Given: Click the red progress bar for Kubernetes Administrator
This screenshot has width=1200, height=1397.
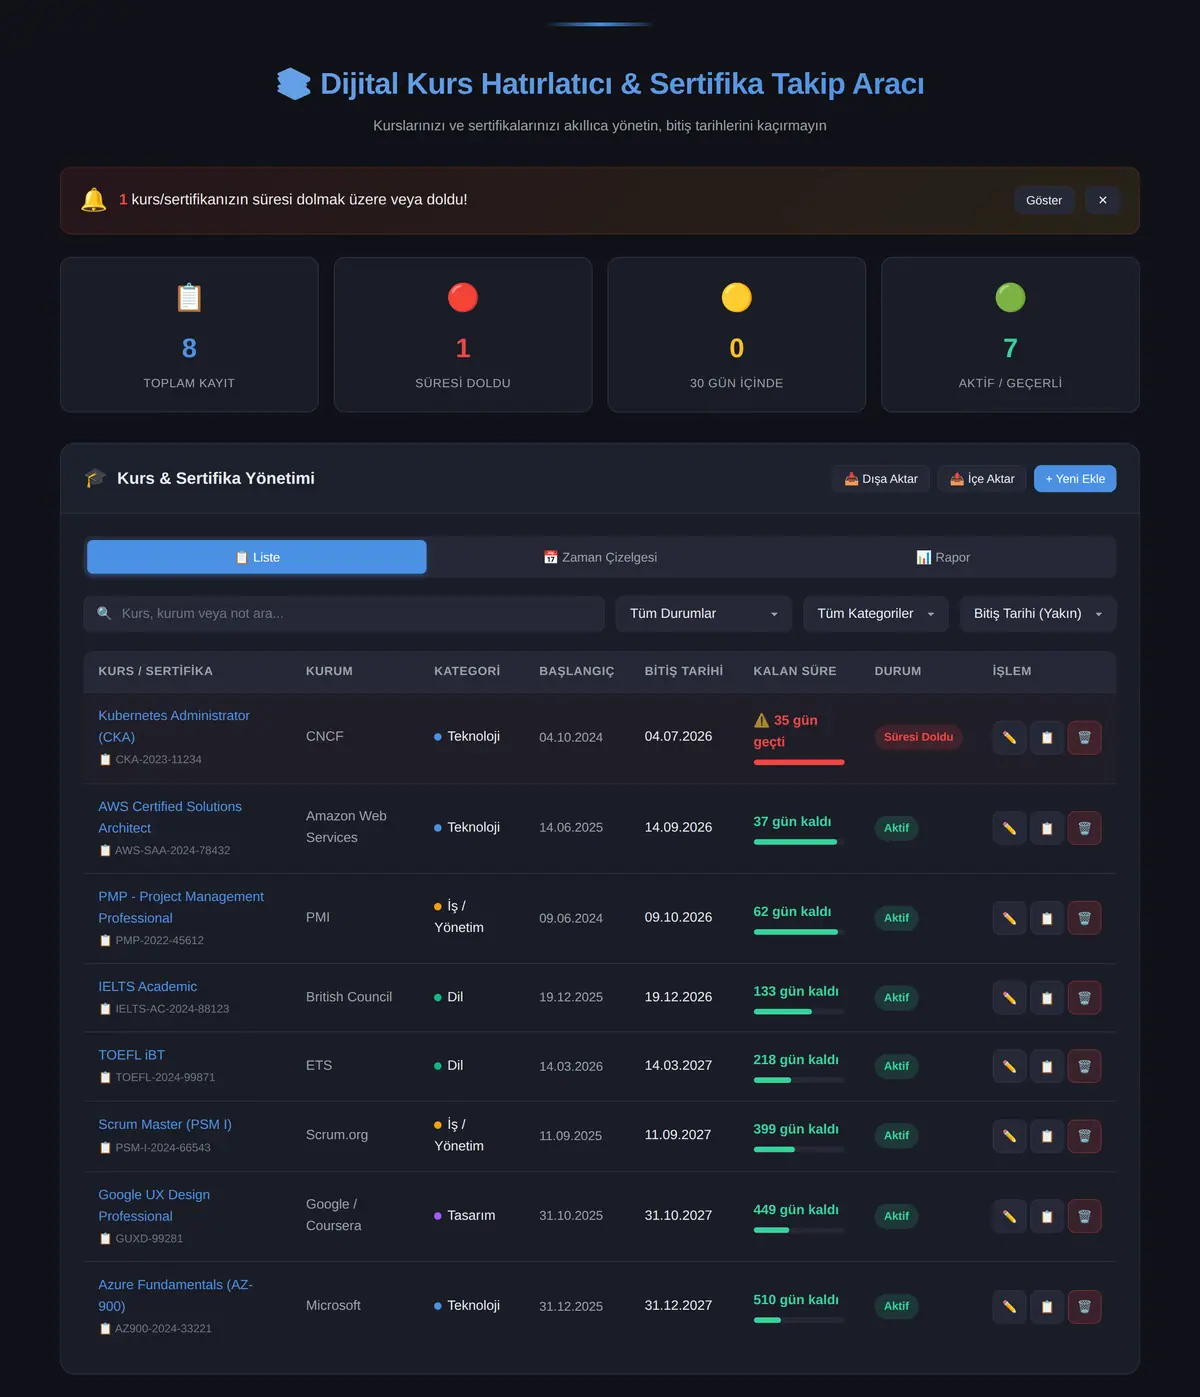Looking at the screenshot, I should (799, 762).
